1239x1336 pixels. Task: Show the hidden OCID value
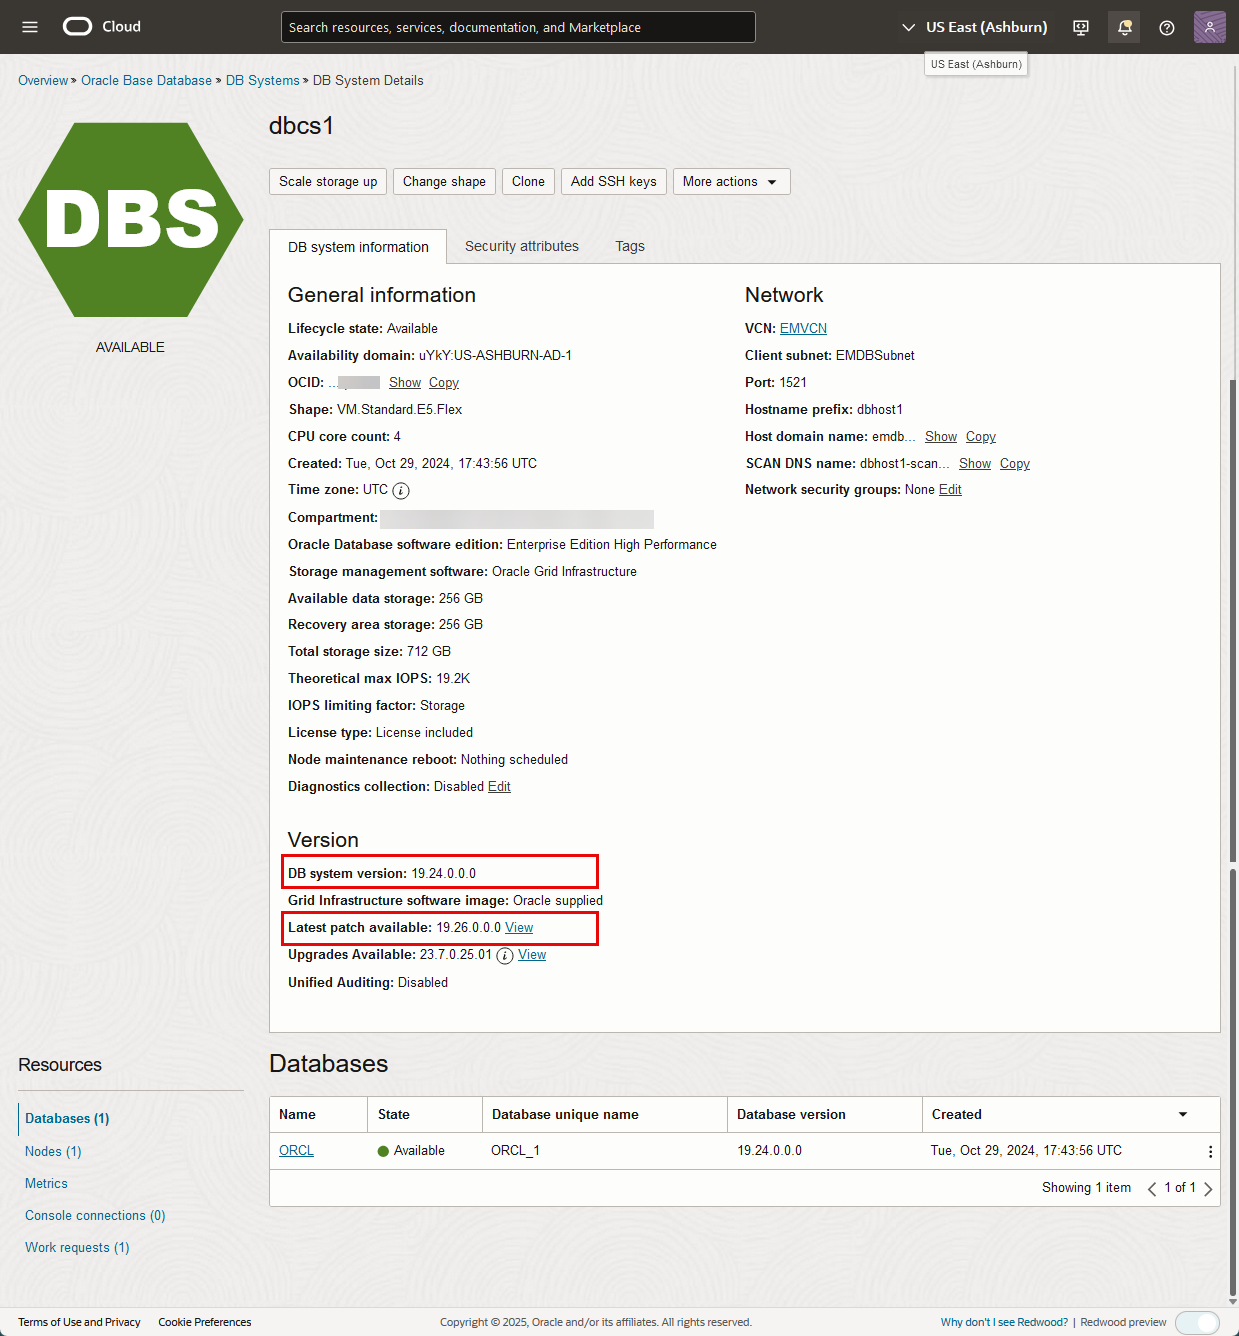tap(404, 382)
